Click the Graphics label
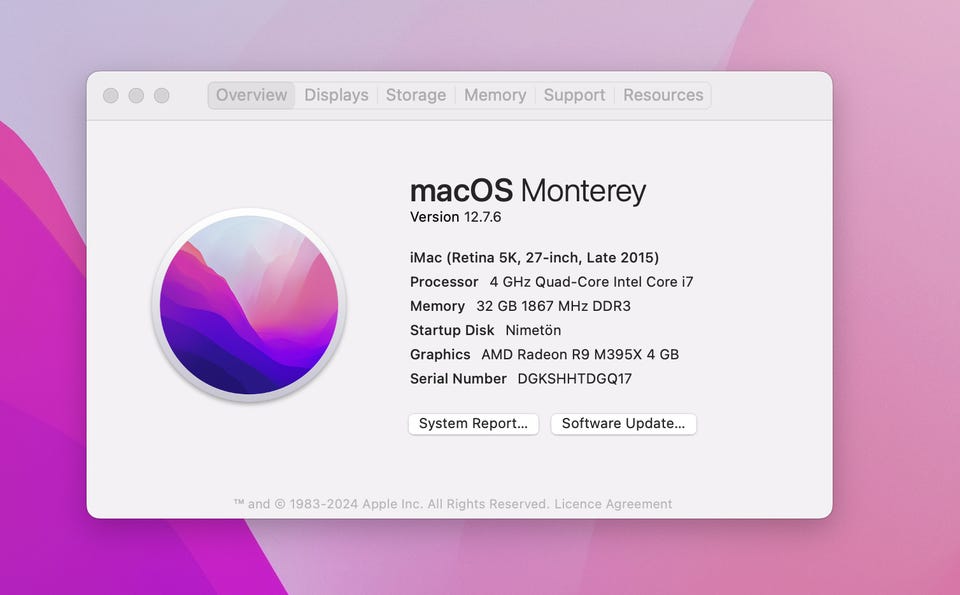Viewport: 960px width, 595px height. pyautogui.click(x=440, y=354)
